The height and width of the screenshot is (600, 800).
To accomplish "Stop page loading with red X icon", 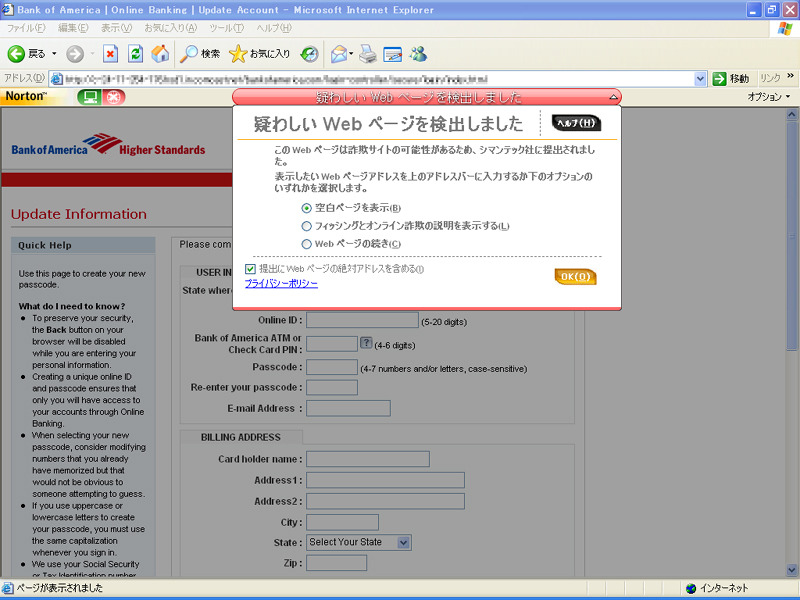I will click(x=110, y=54).
